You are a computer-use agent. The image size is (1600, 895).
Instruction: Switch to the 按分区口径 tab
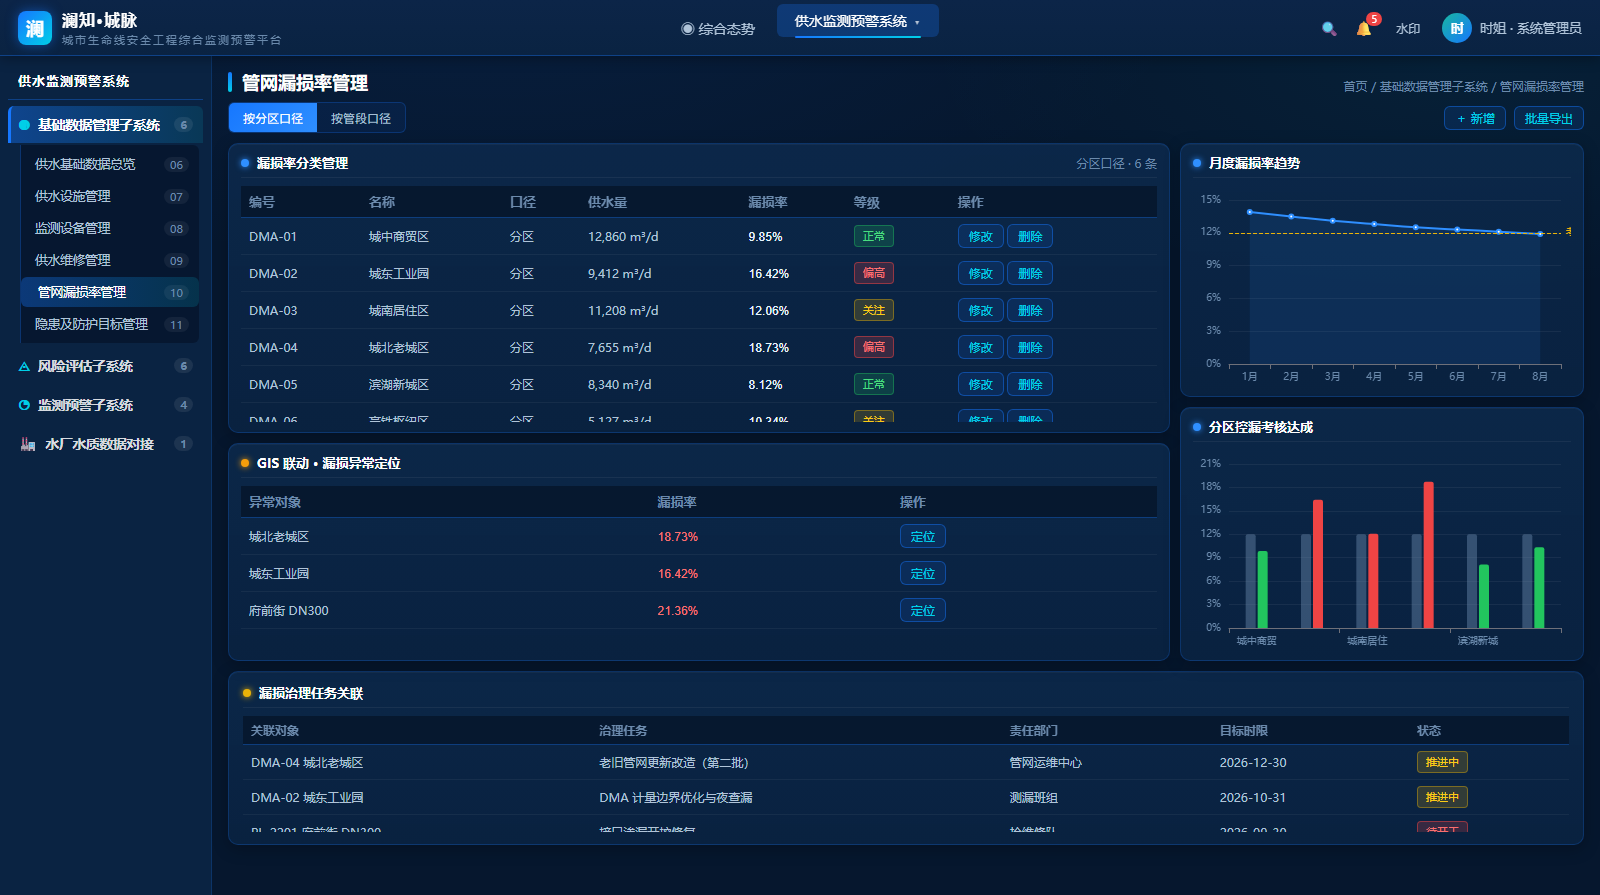click(x=273, y=118)
